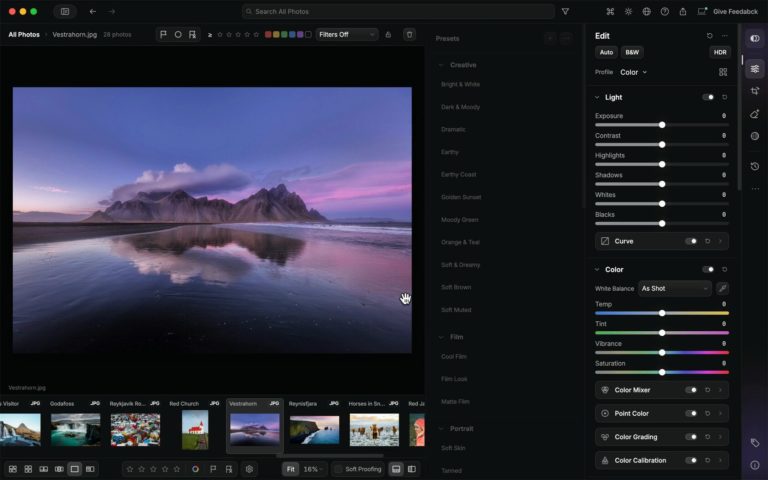This screenshot has height=480, width=768.
Task: Toggle the Color Calibration switch
Action: pyautogui.click(x=691, y=460)
